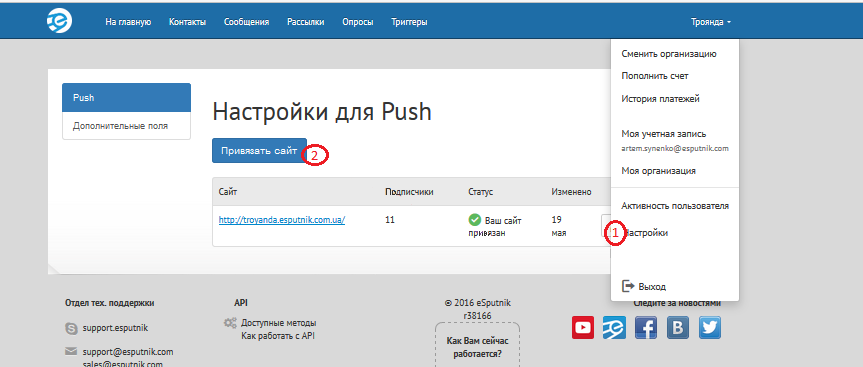
Task: Click the gears icon beside Доступные методы
Action: 230,323
